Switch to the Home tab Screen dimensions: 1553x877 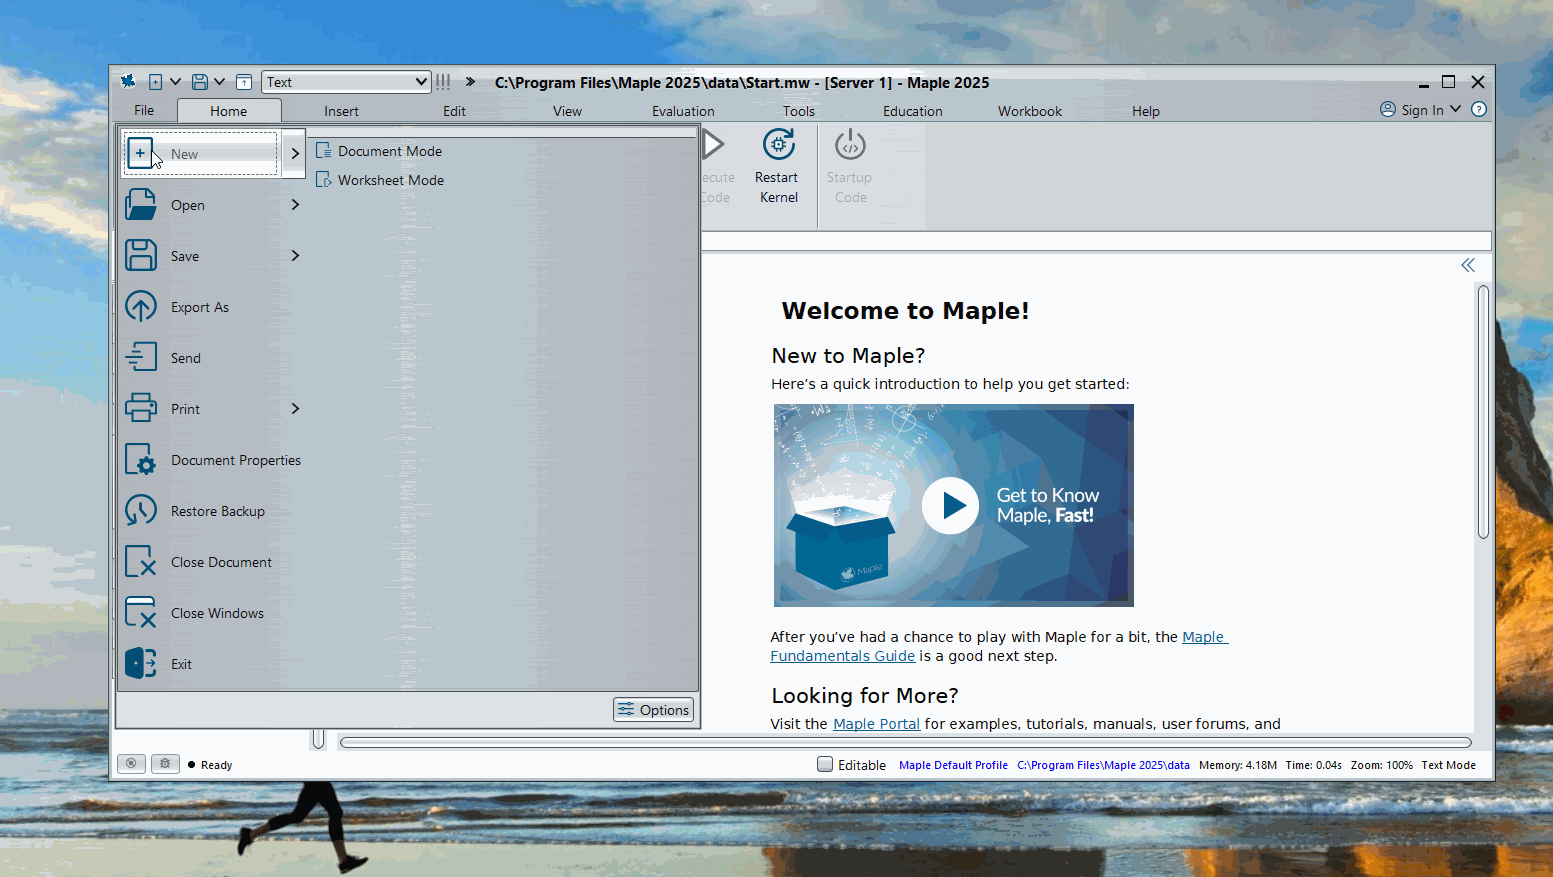[229, 111]
